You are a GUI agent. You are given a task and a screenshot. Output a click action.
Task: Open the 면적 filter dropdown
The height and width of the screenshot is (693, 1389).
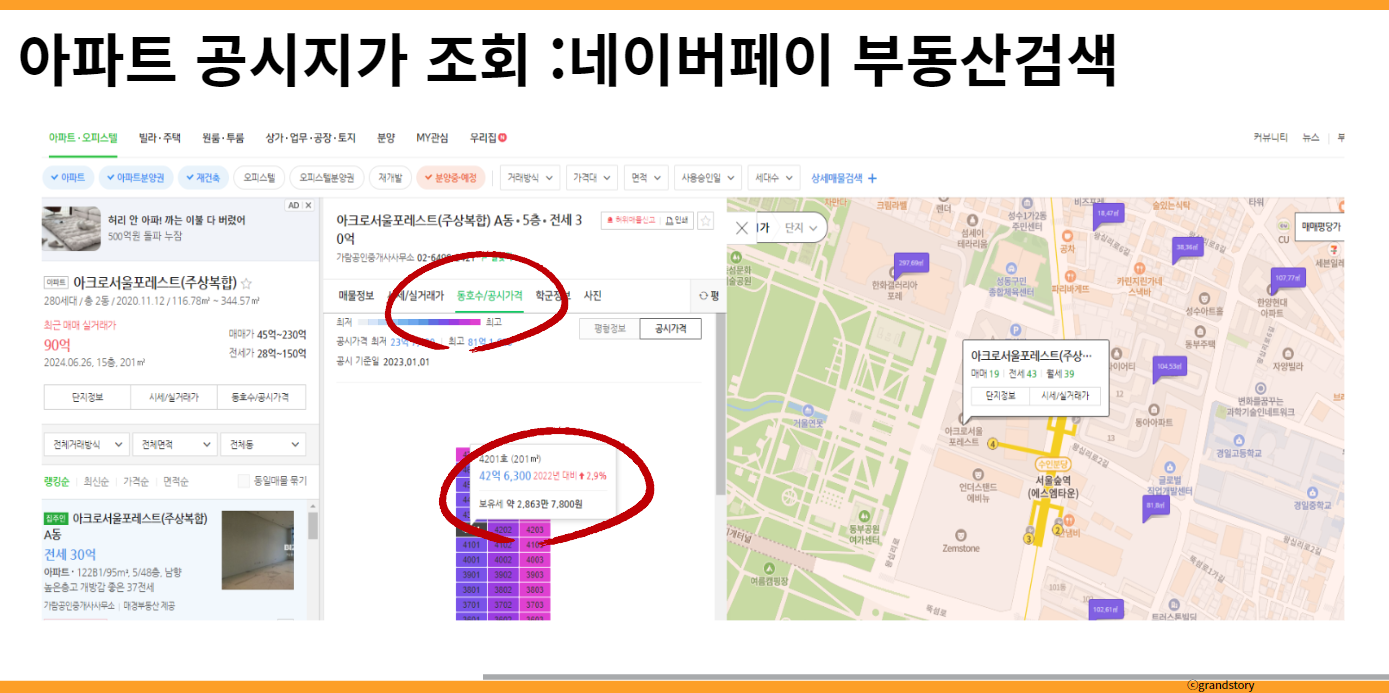click(x=646, y=178)
